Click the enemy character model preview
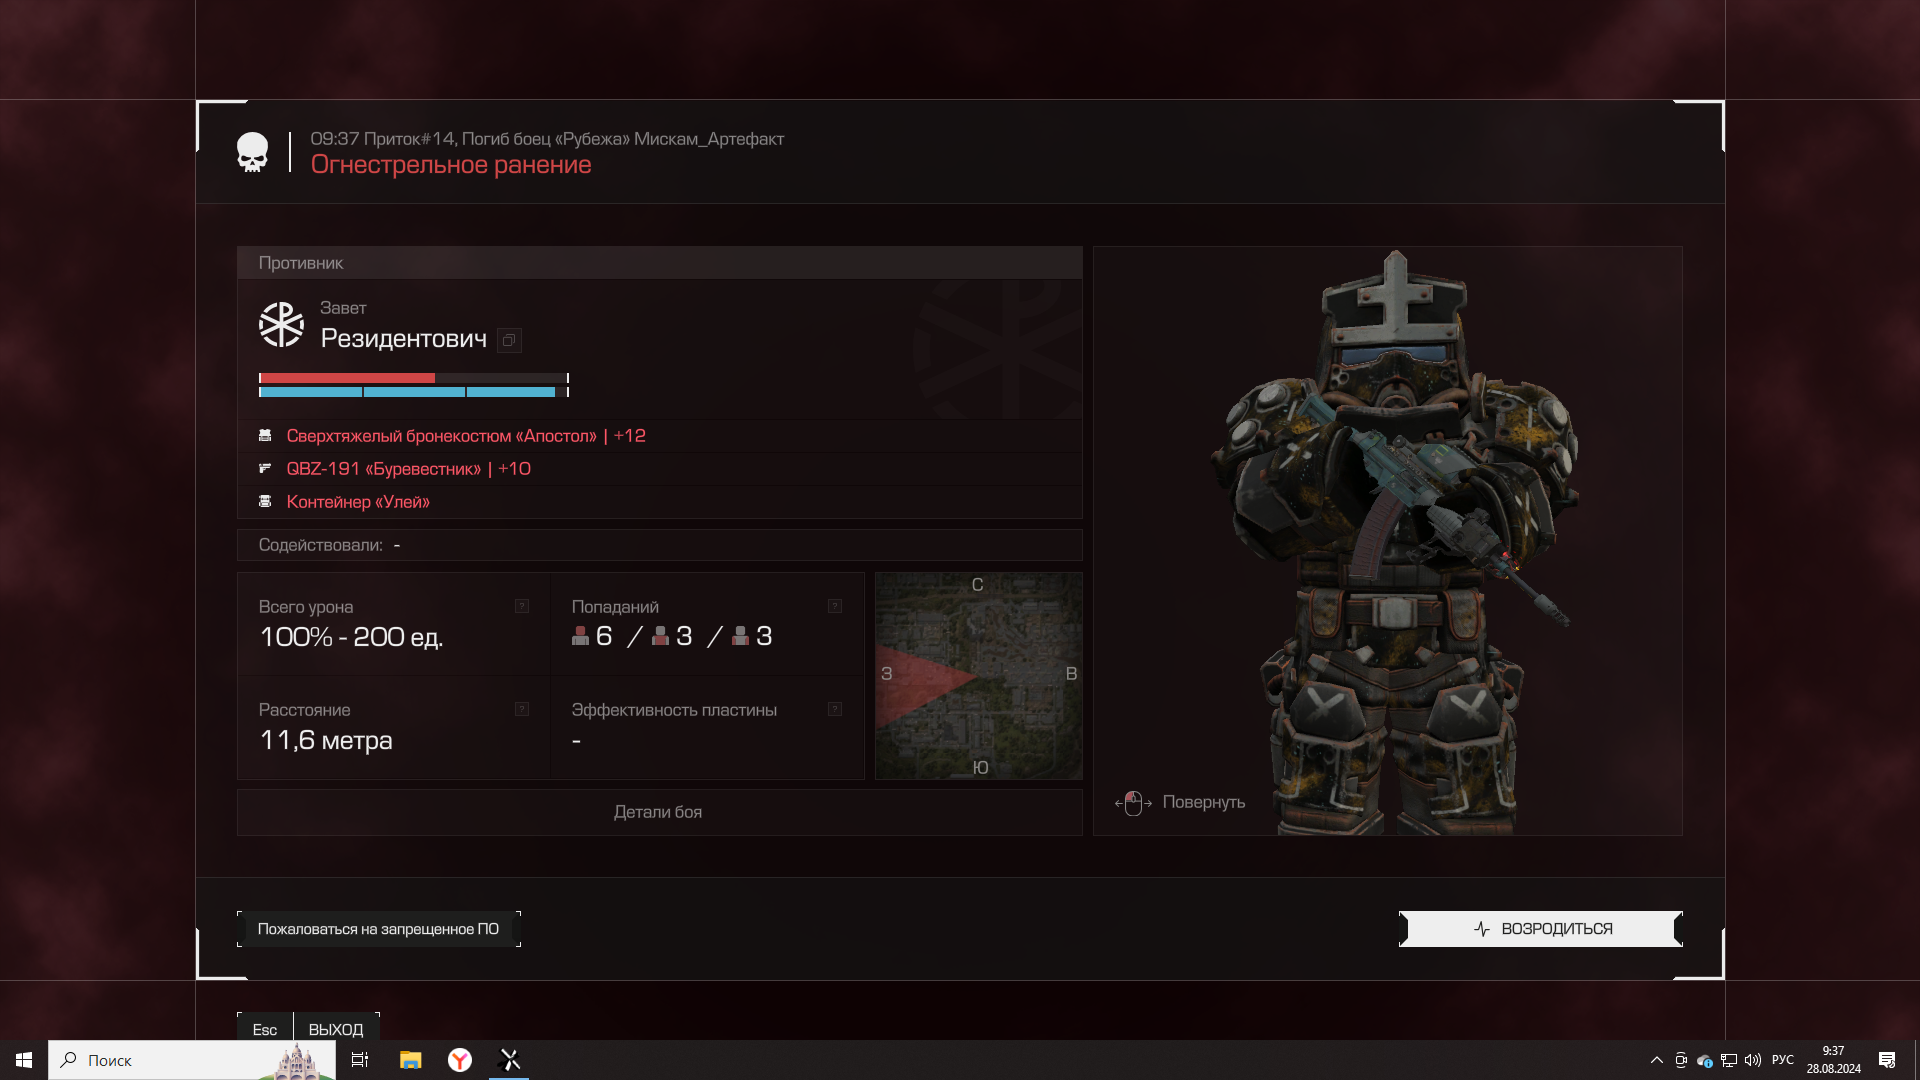Image resolution: width=1920 pixels, height=1080 pixels. pos(1388,541)
